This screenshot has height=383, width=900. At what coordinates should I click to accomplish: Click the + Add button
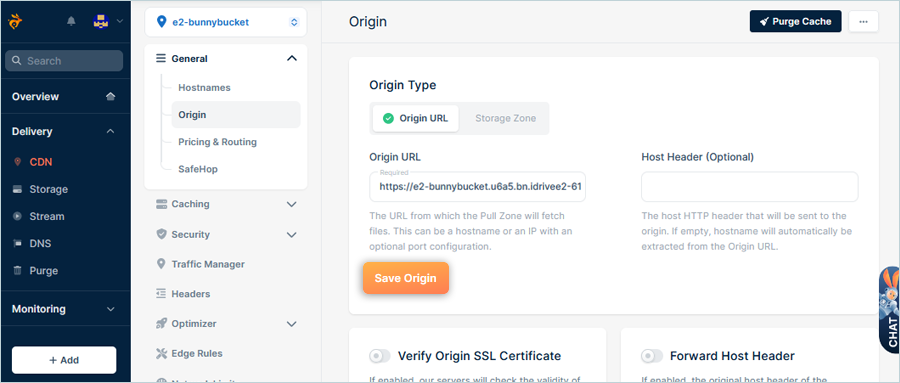click(x=64, y=360)
